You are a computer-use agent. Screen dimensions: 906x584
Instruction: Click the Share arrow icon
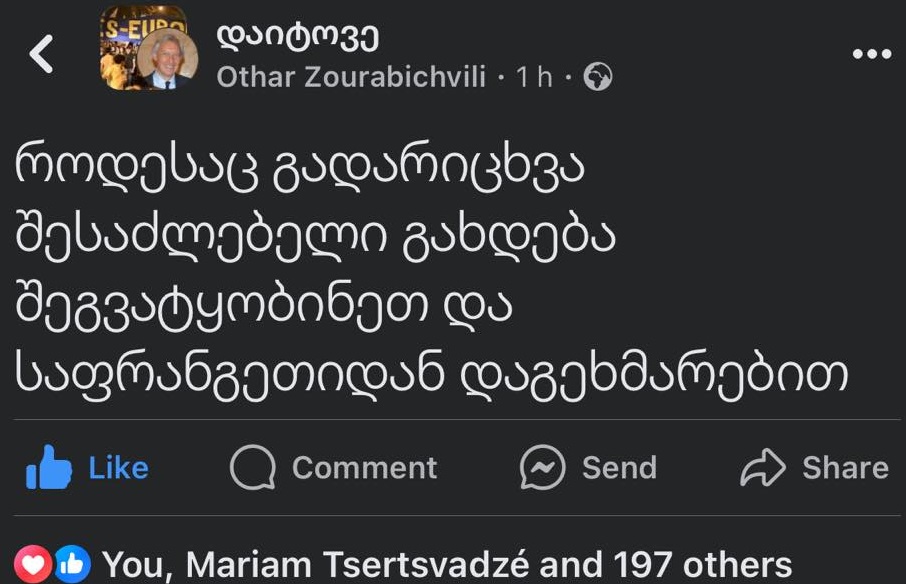764,468
